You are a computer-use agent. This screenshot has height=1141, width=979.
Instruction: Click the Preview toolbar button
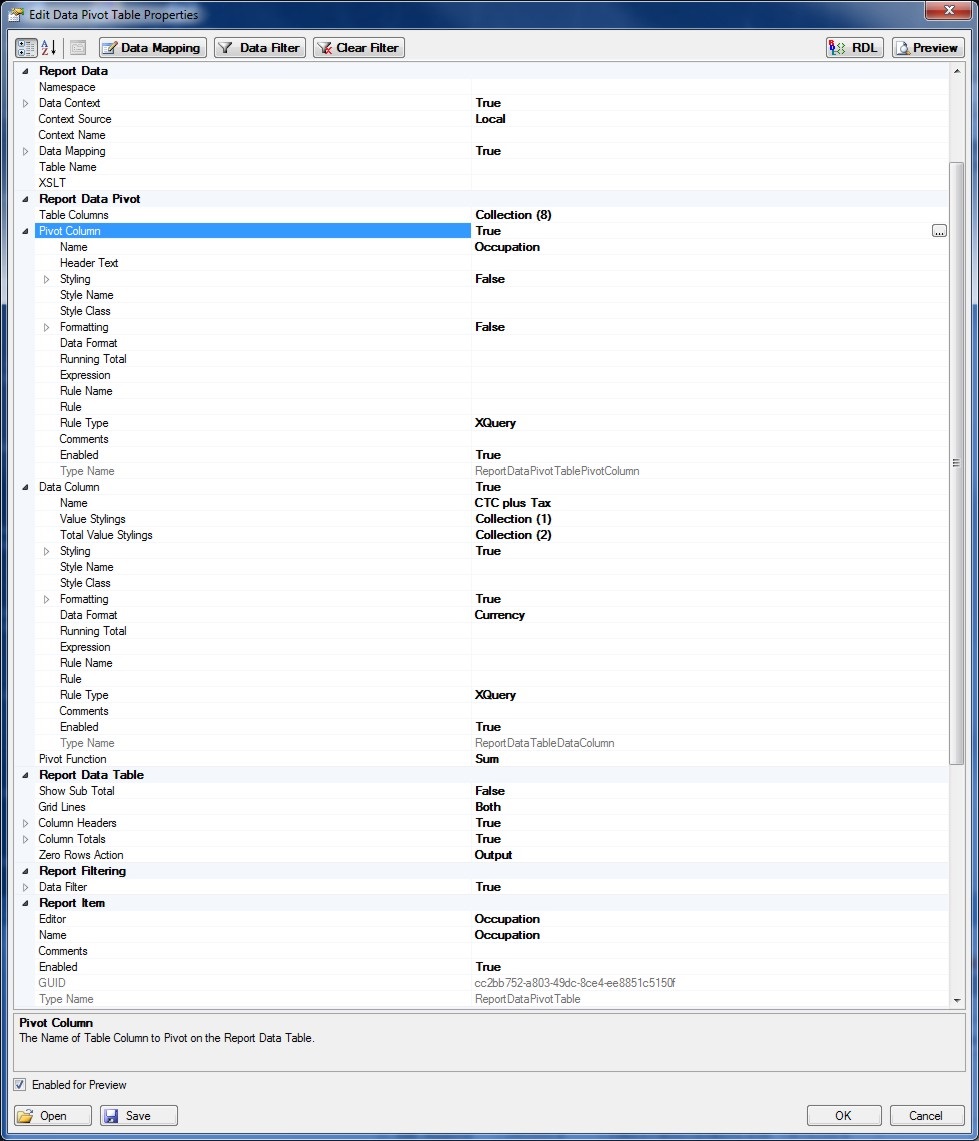point(928,48)
